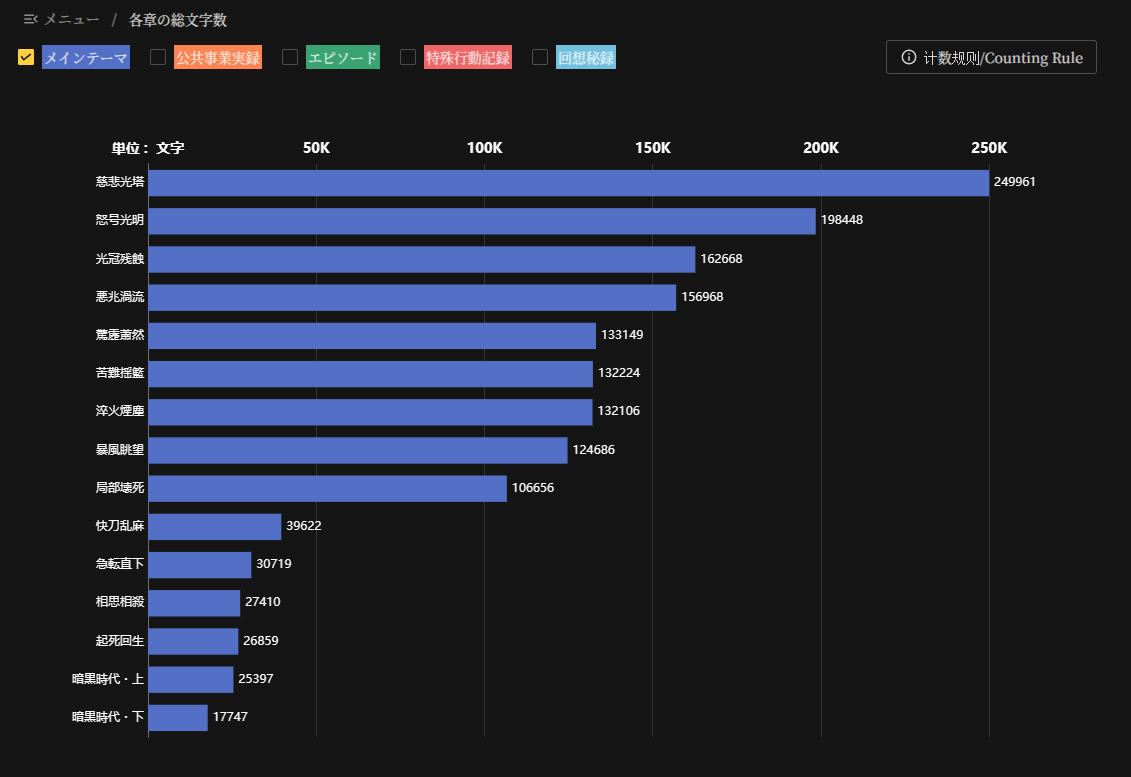Click the 局部壊死 bar in the chart

tap(327, 488)
